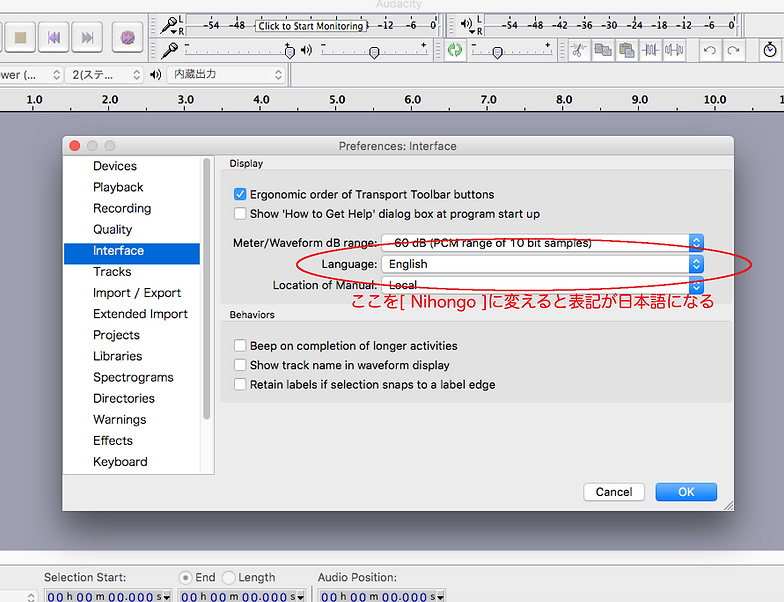Enable Show 'How to Get Help' dialog box
Viewport: 784px width, 602px height.
pos(240,214)
